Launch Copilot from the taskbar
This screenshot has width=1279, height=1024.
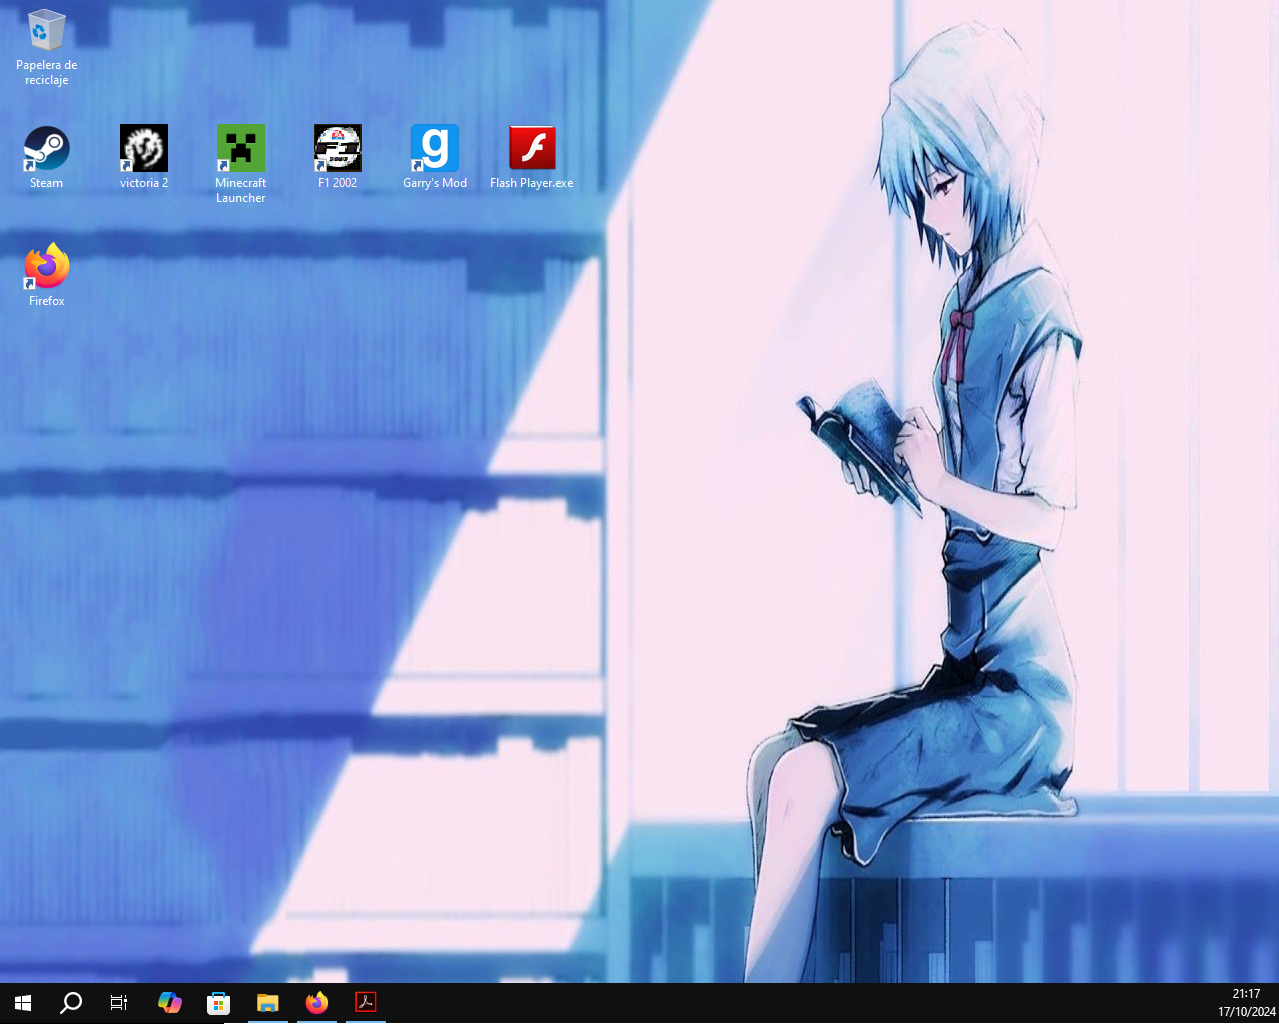tap(170, 1003)
